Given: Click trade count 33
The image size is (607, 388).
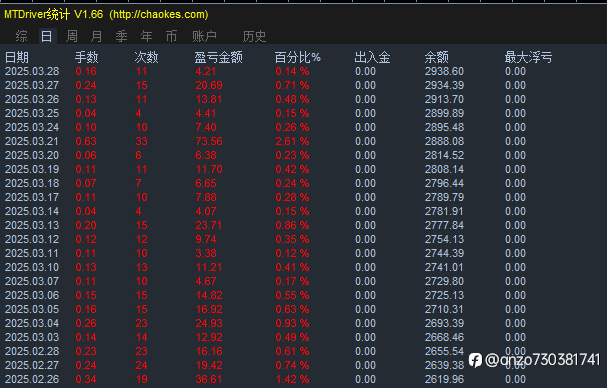Looking at the screenshot, I should coord(141,141).
